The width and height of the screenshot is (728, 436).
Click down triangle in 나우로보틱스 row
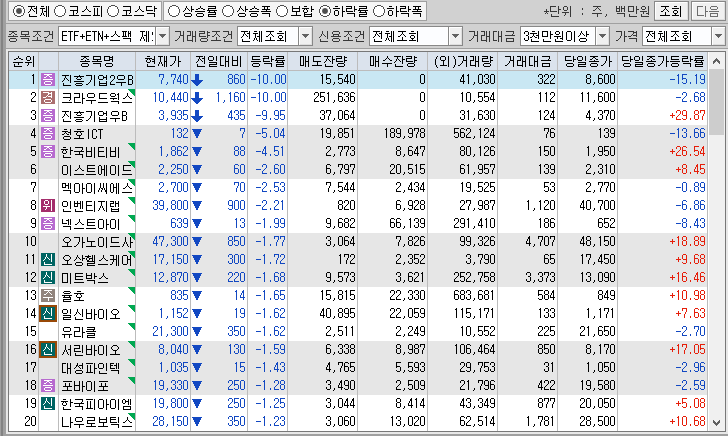[x=197, y=422]
